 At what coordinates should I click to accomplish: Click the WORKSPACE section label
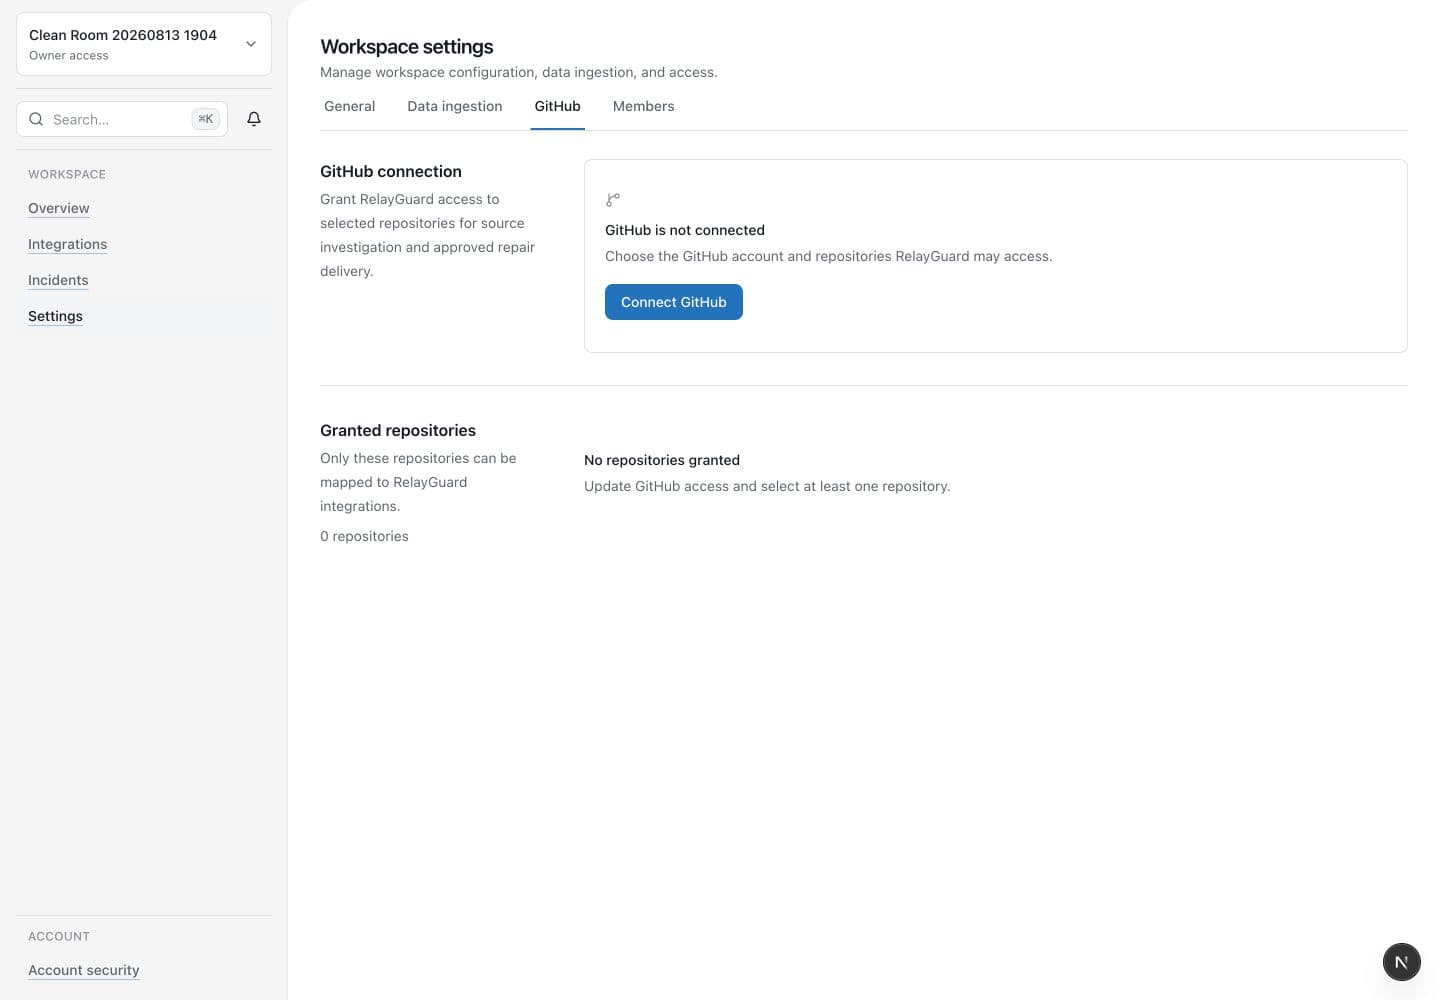click(x=67, y=174)
